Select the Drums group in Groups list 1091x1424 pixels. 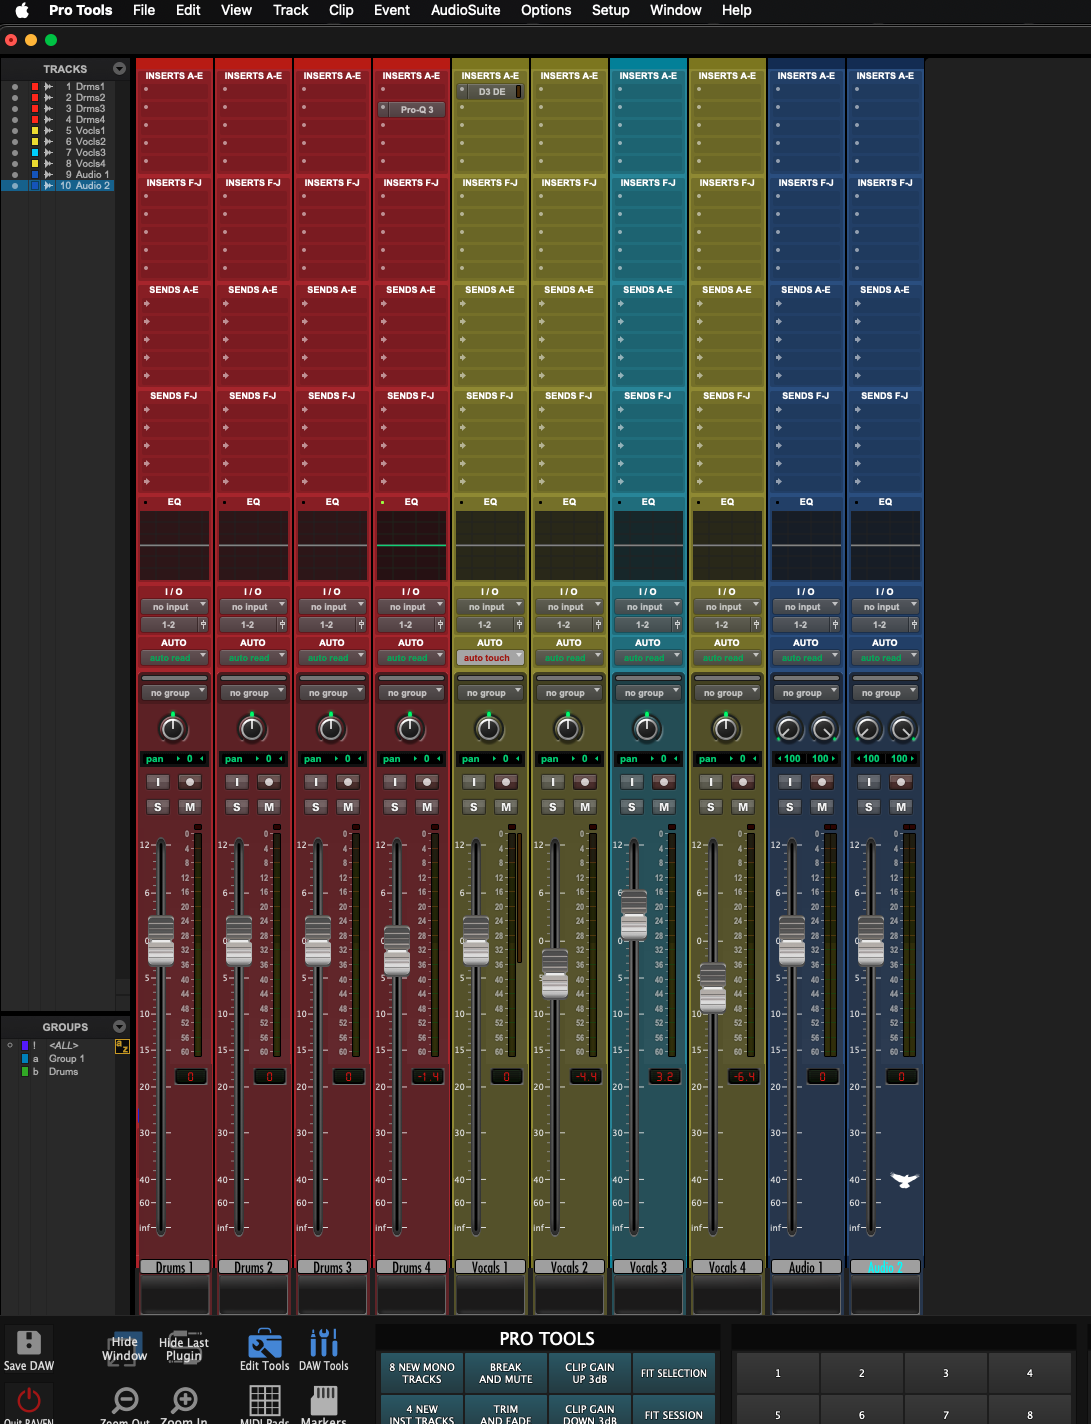click(63, 1072)
